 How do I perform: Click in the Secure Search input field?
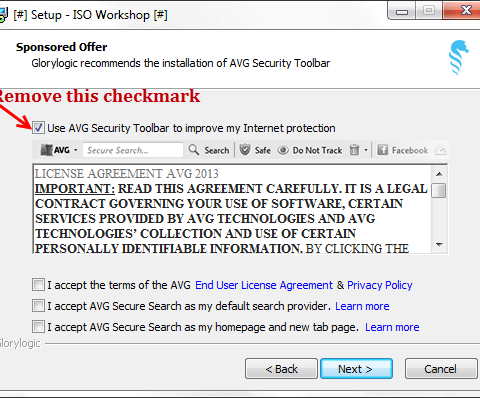(133, 150)
